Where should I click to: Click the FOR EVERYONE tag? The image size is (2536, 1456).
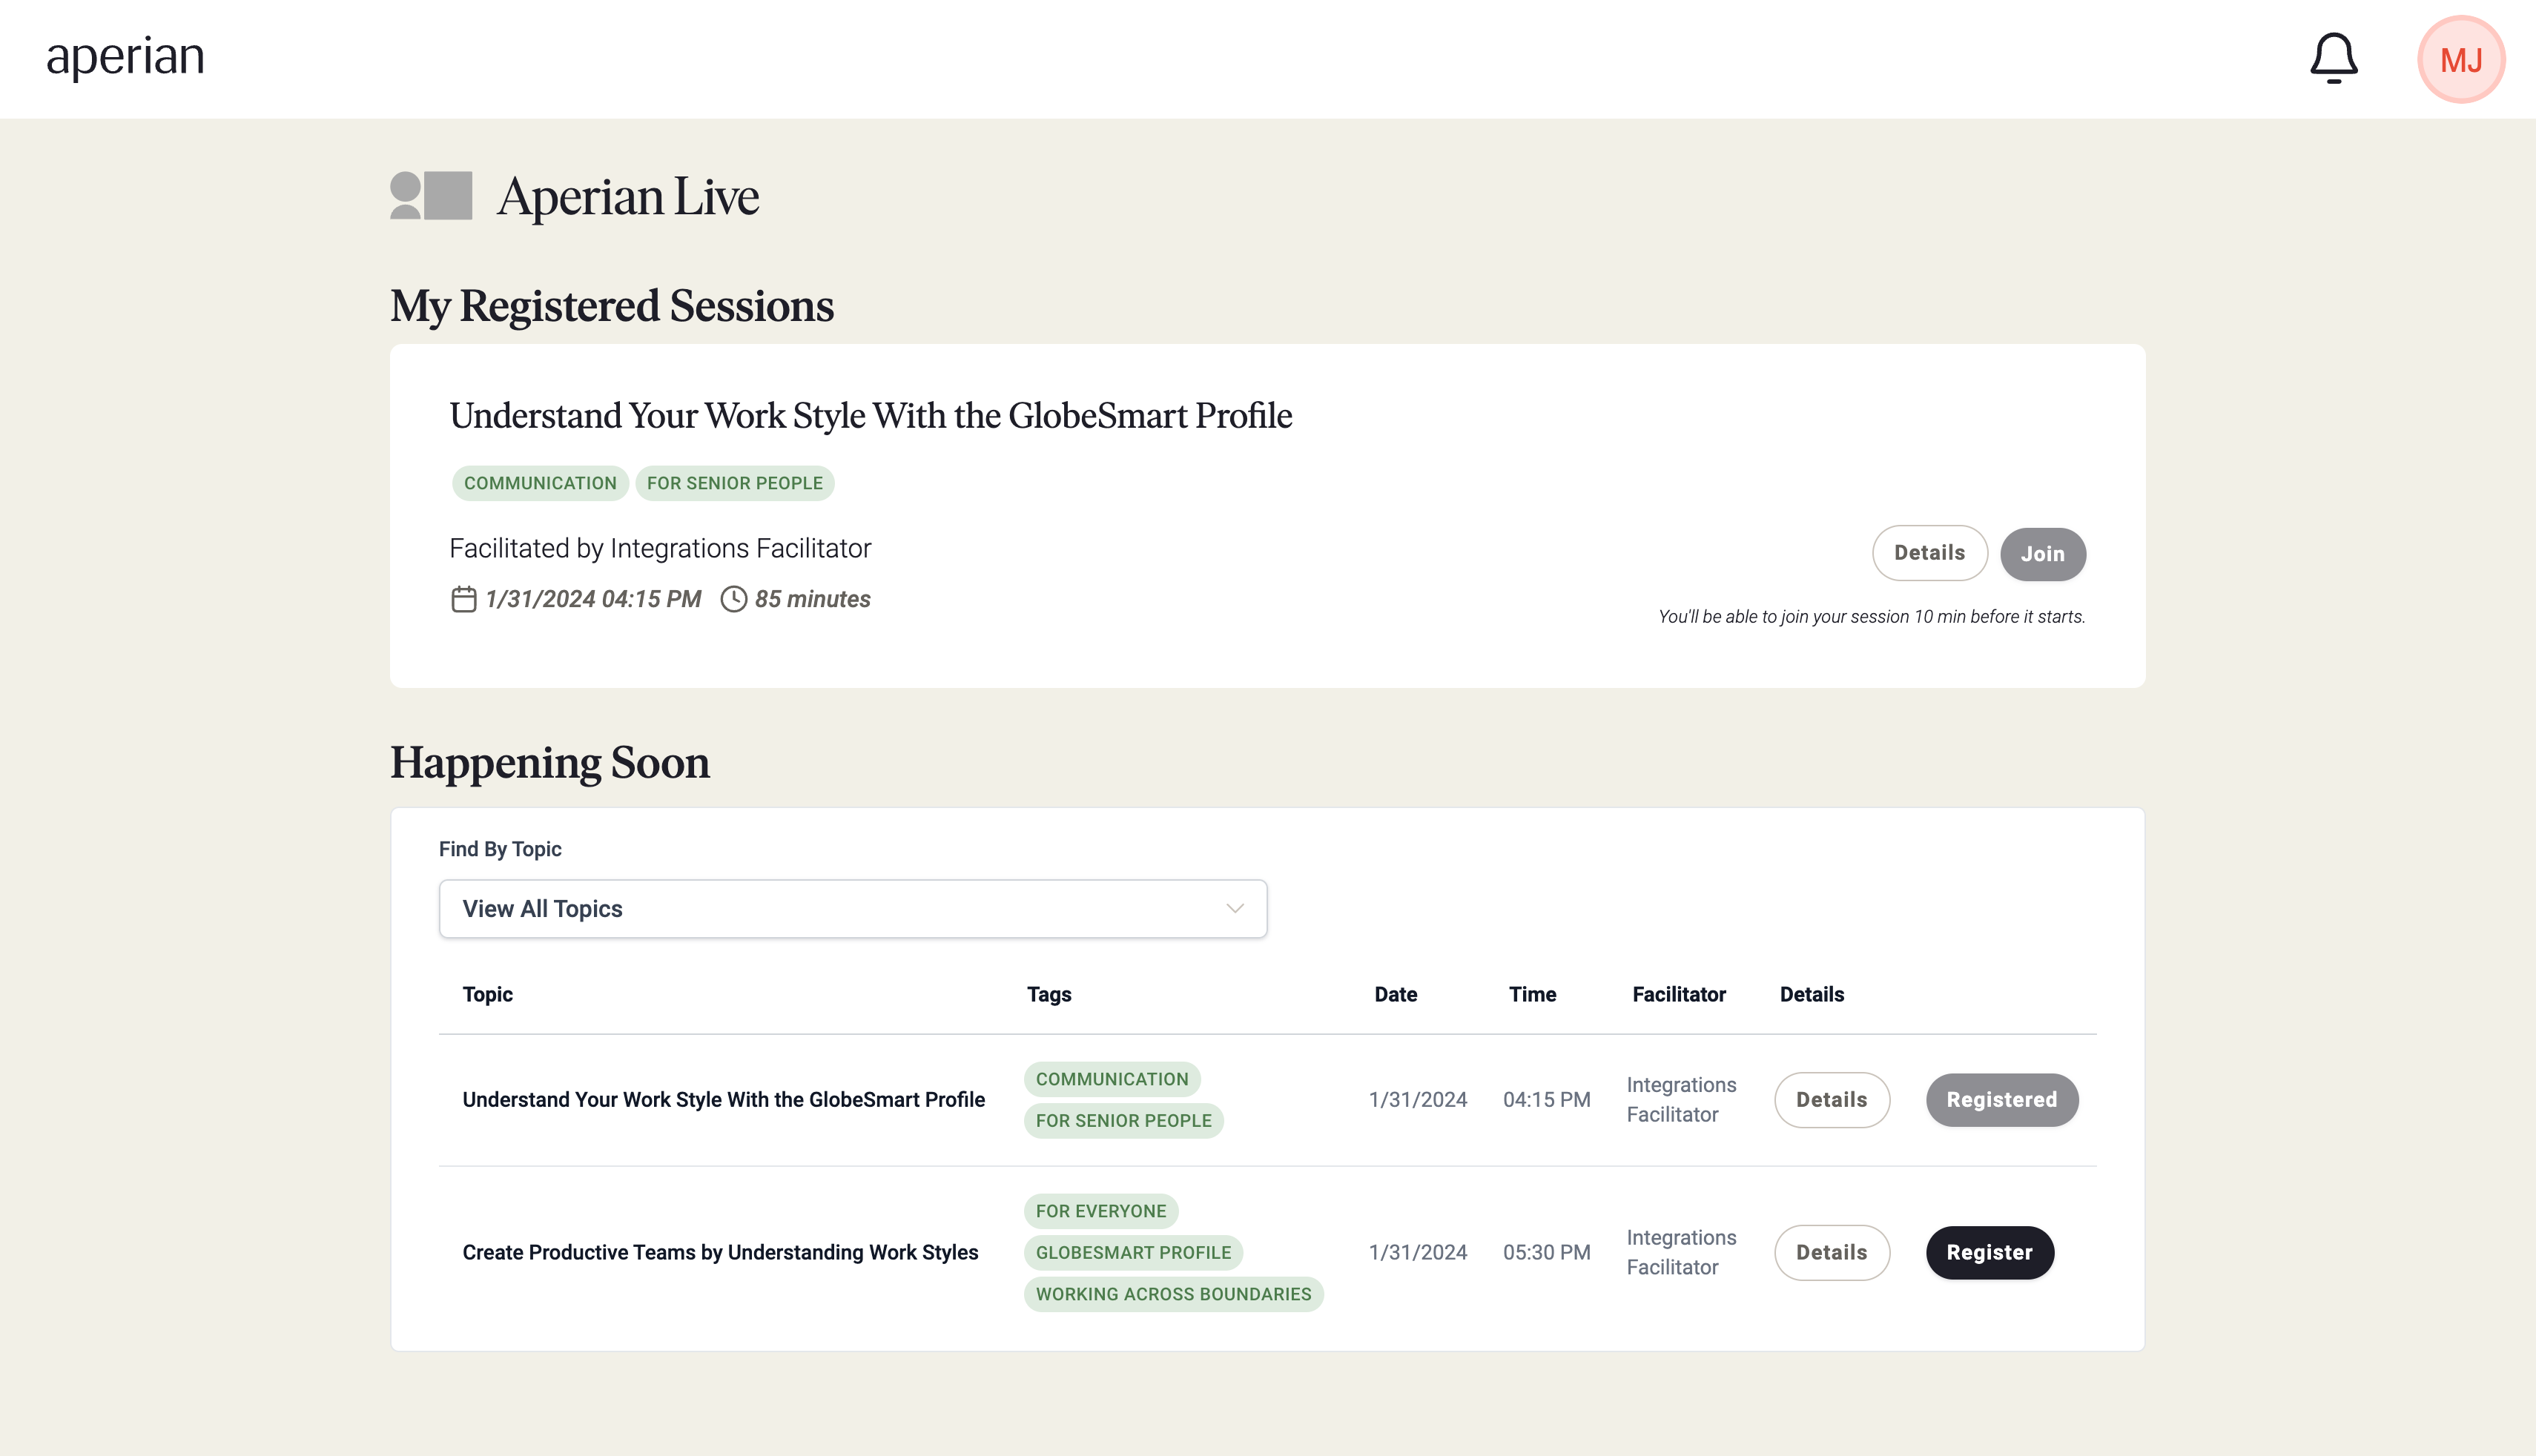coord(1101,1211)
